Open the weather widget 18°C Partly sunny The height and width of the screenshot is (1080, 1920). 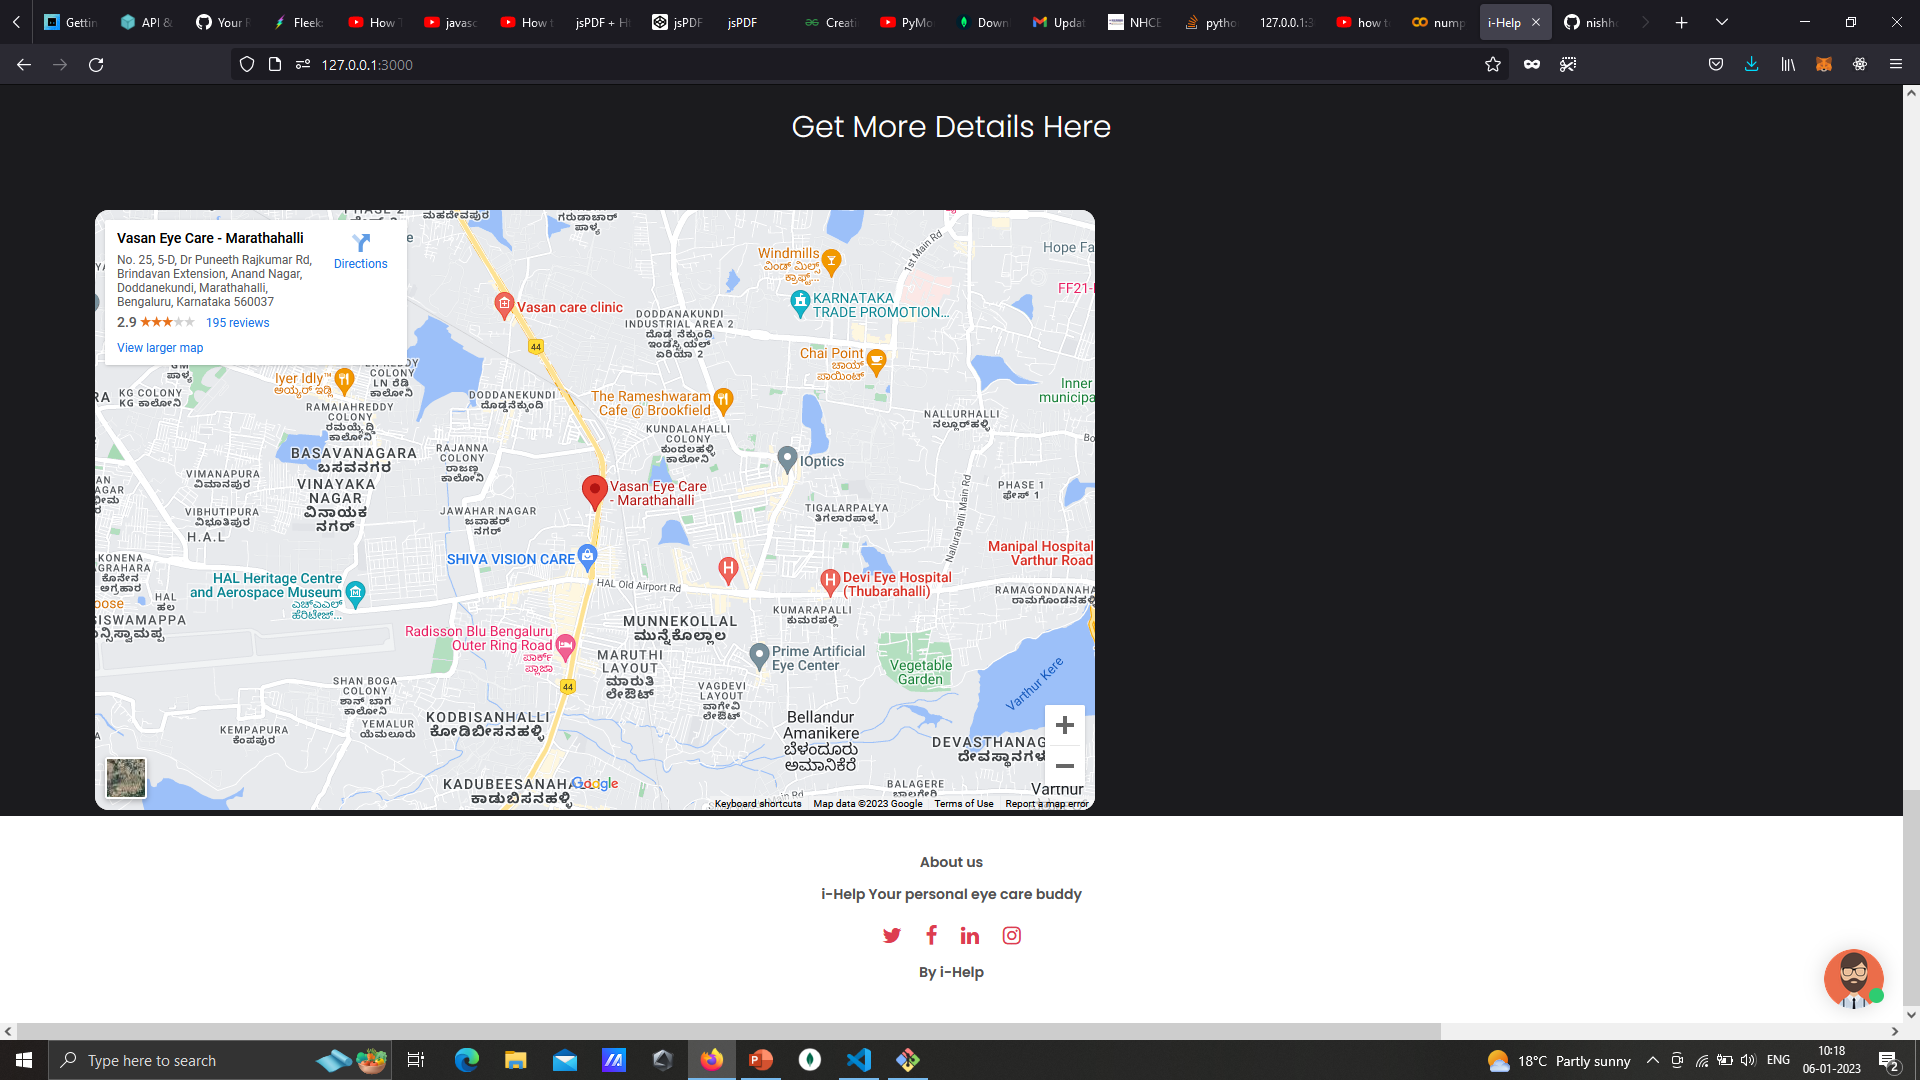(1558, 1061)
